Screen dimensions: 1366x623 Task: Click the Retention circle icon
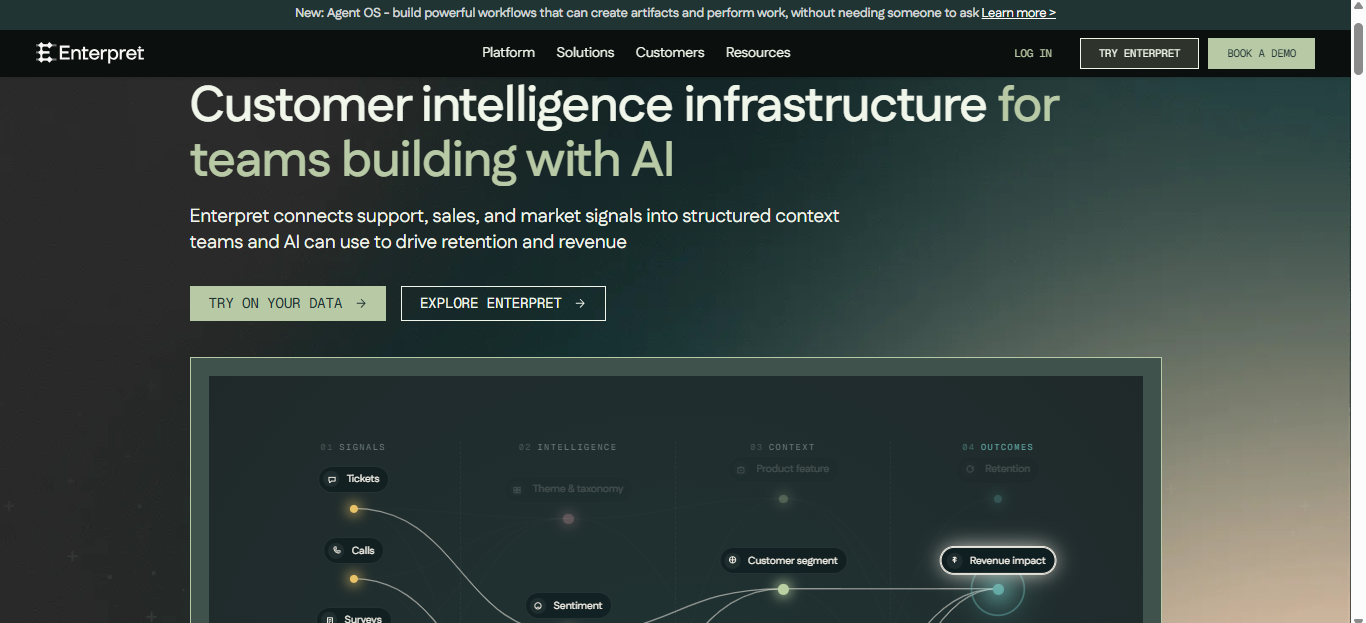pos(969,468)
